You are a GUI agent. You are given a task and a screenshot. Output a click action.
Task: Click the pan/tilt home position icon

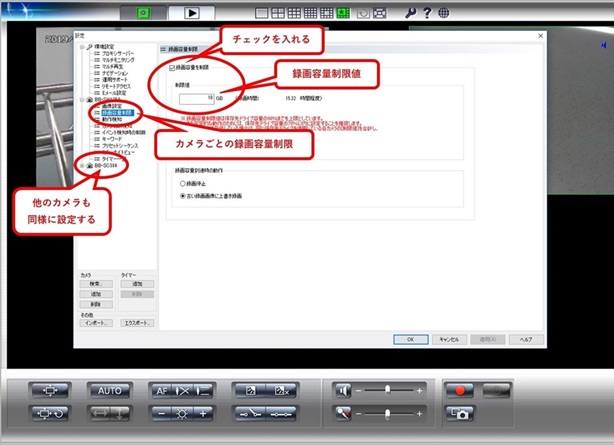pos(50,413)
